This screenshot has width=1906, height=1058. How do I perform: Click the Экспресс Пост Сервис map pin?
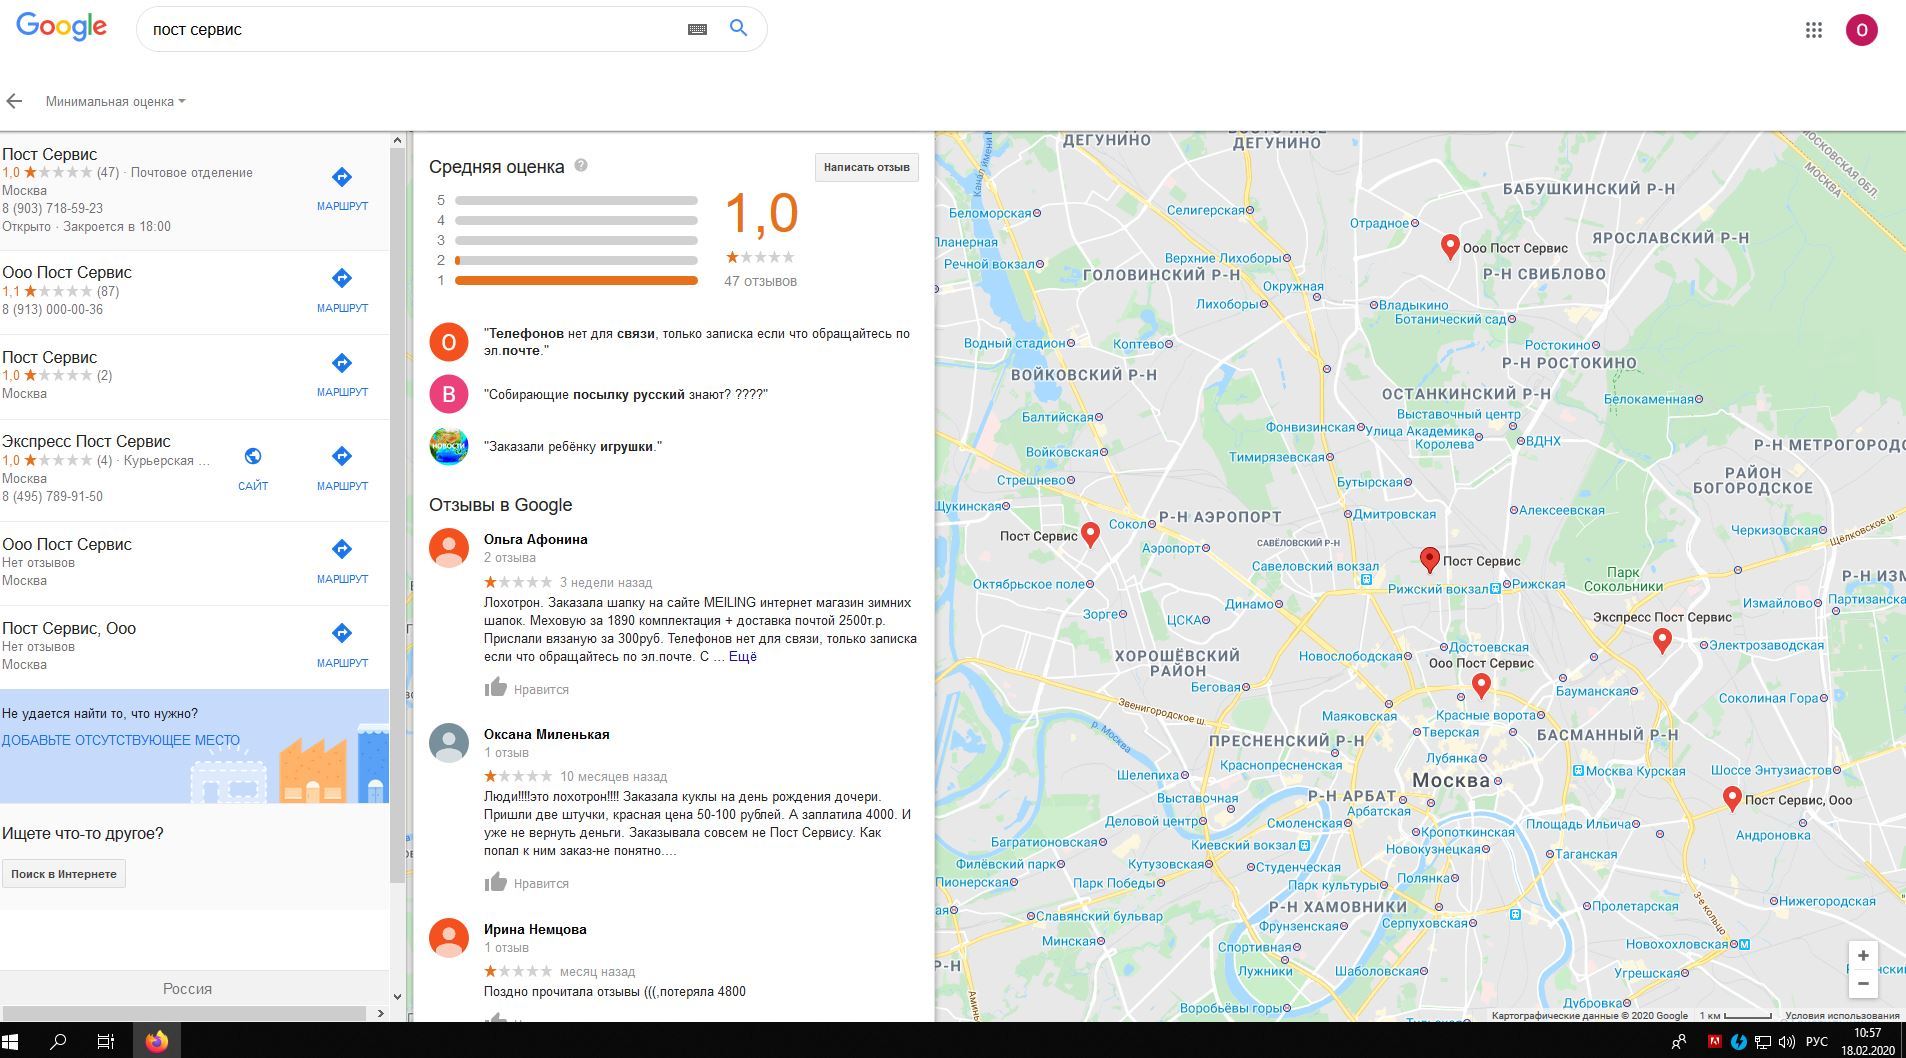[1662, 641]
